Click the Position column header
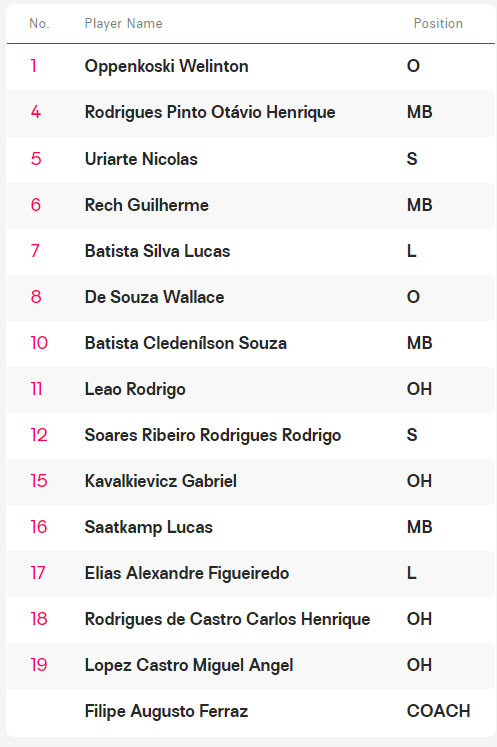The height and width of the screenshot is (747, 497). point(438,23)
